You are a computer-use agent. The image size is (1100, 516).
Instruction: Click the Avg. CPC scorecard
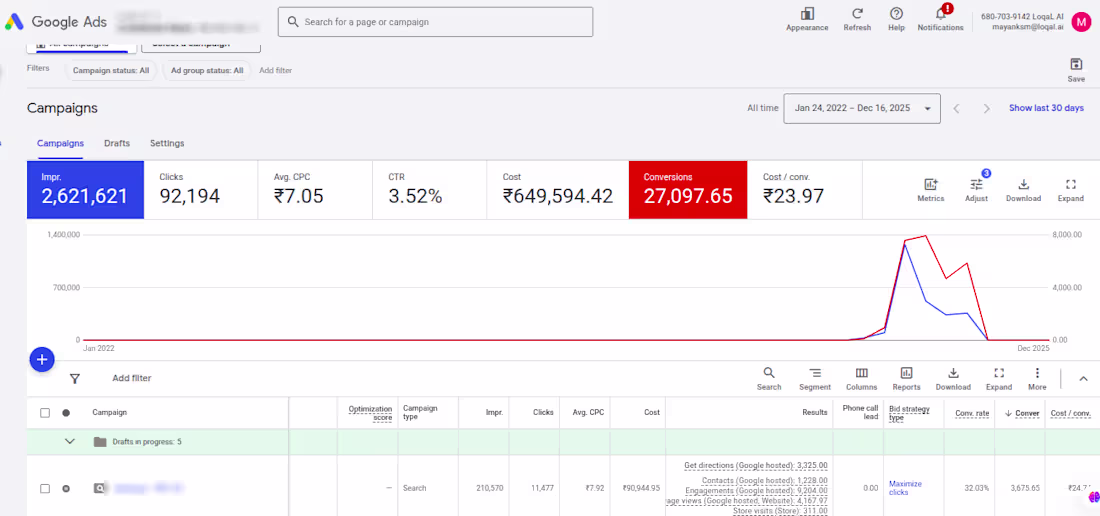click(314, 189)
